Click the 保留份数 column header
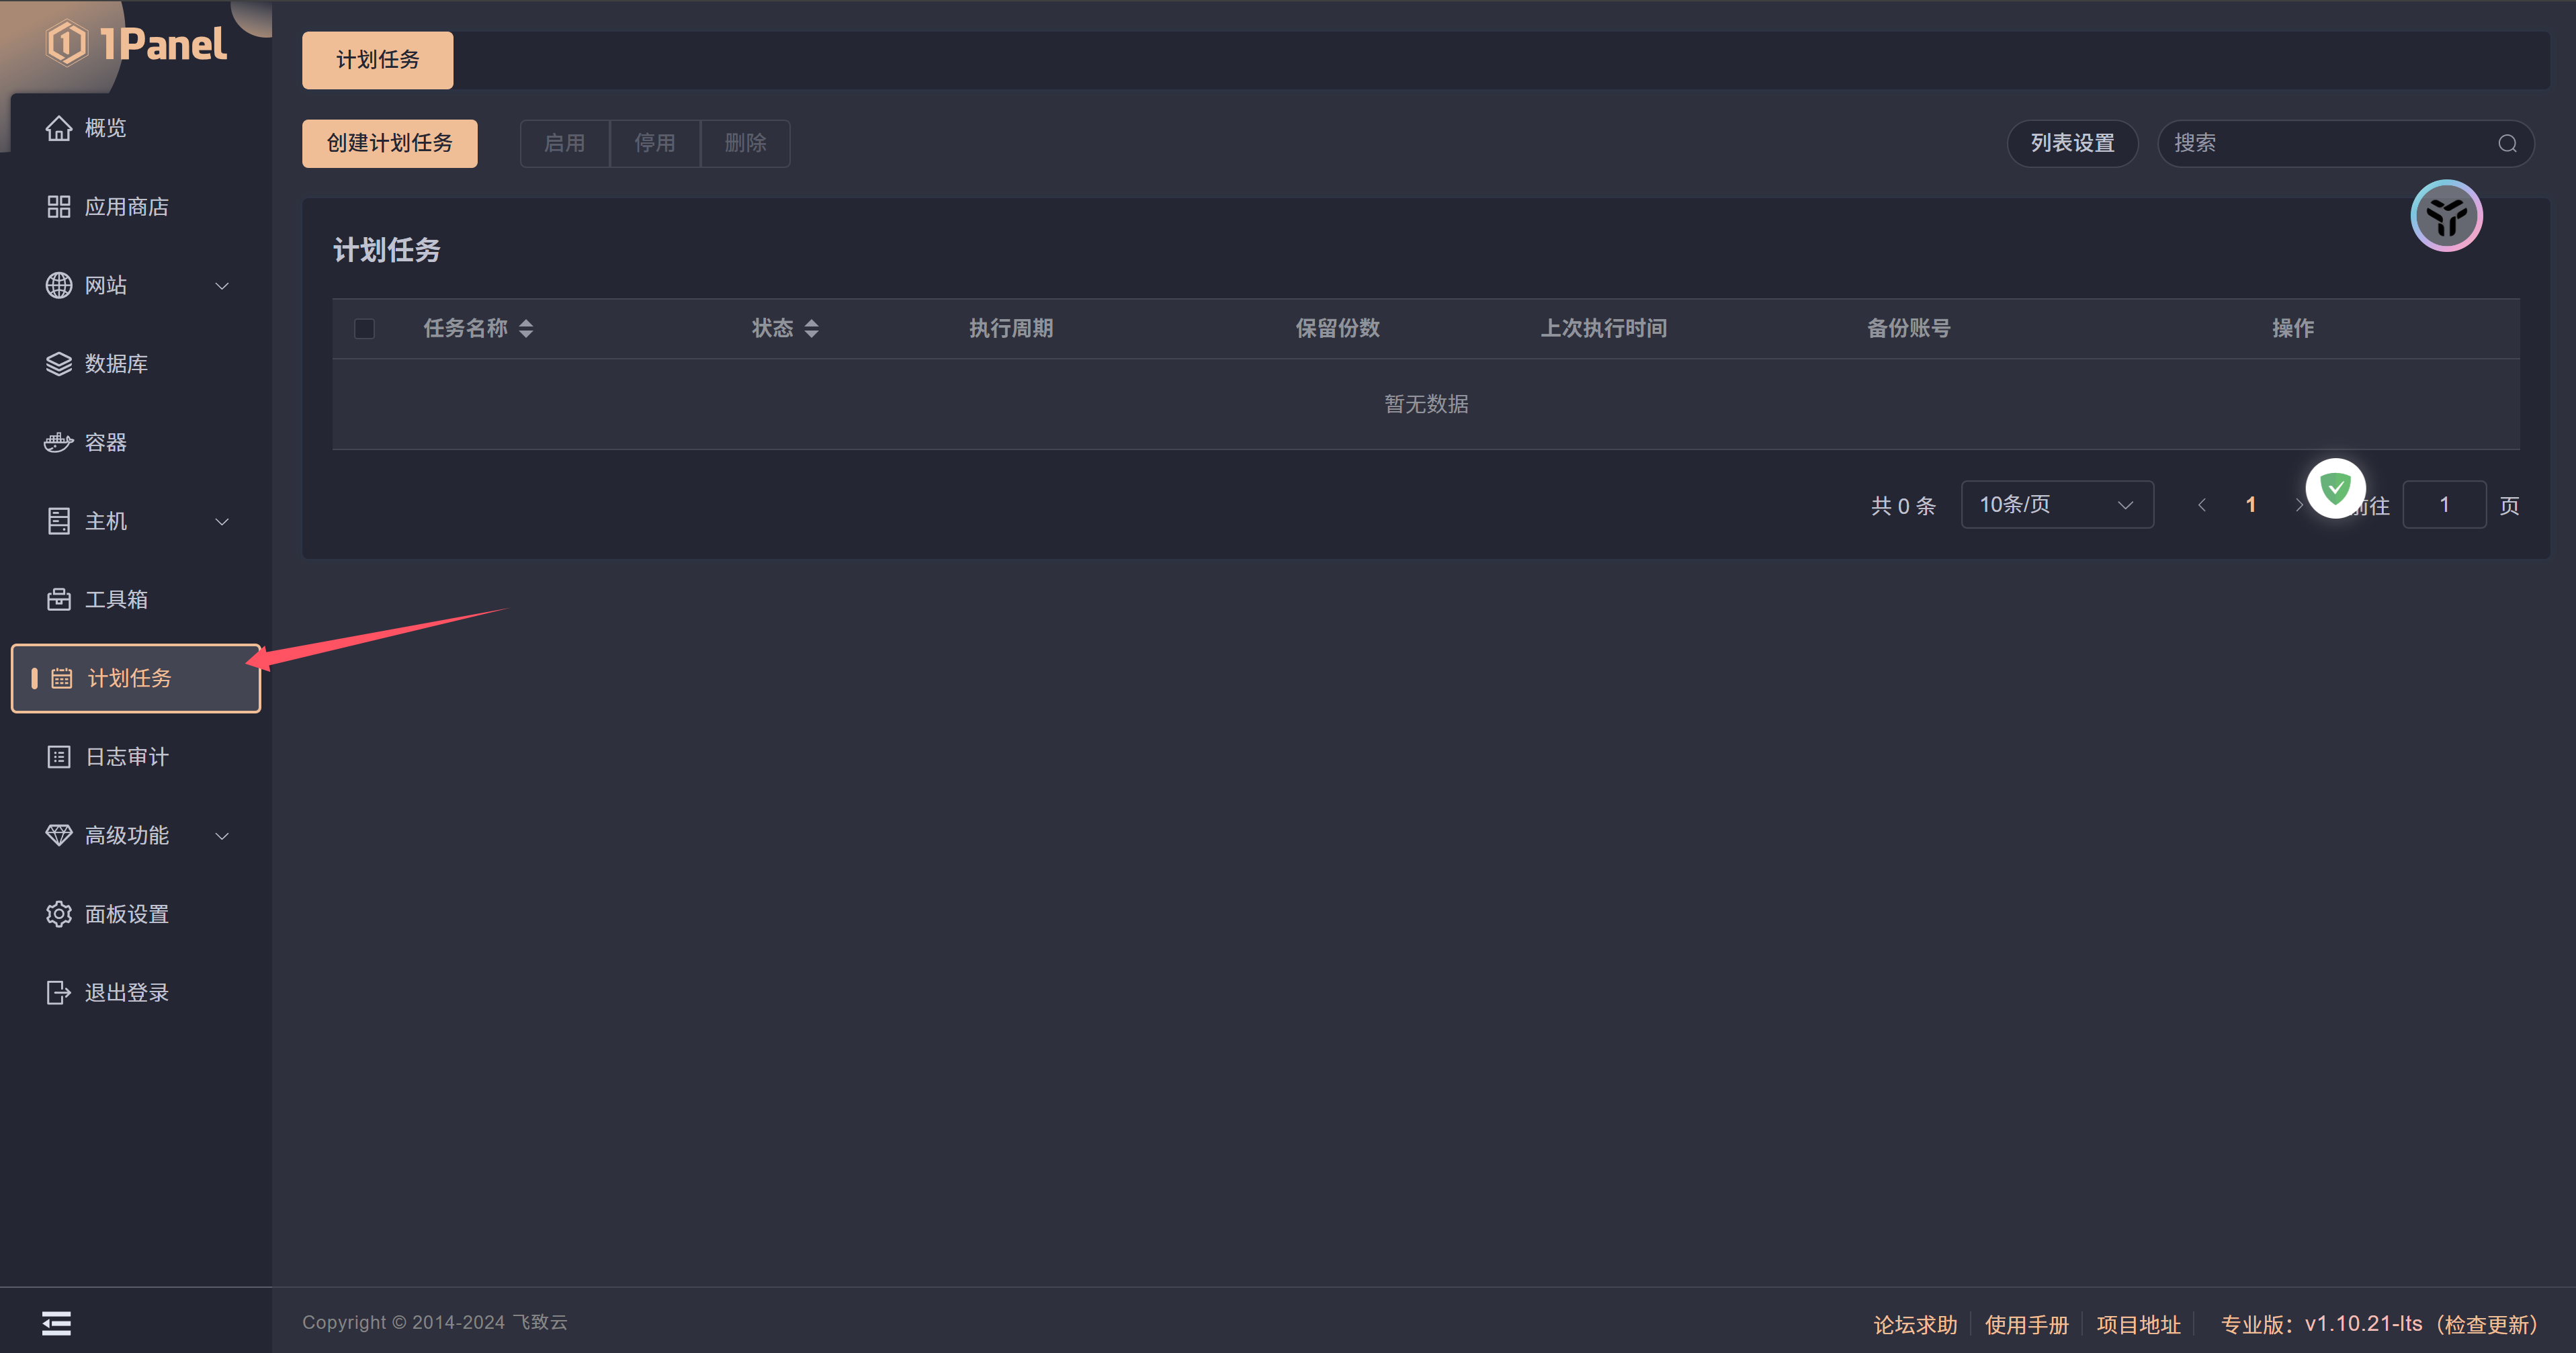This screenshot has height=1353, width=2576. pyautogui.click(x=1337, y=328)
